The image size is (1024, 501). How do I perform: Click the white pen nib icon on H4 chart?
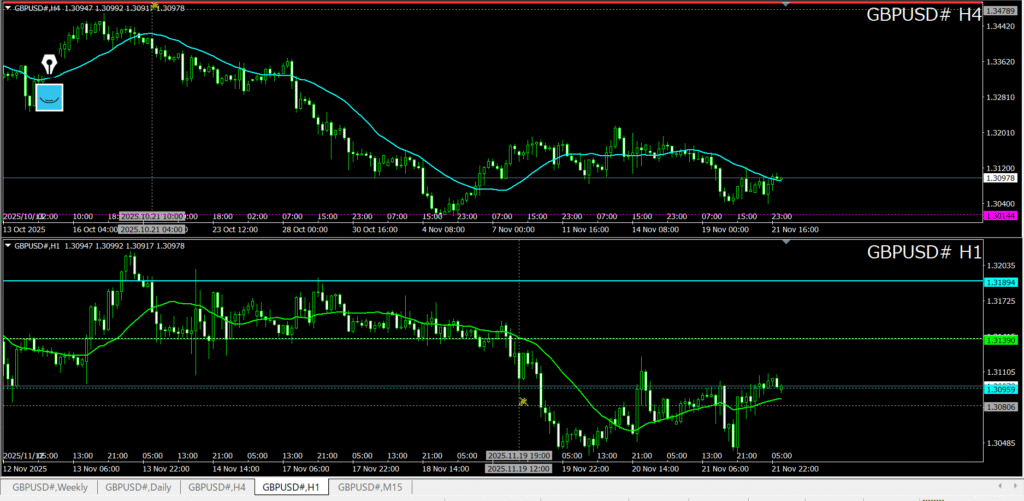(x=48, y=64)
